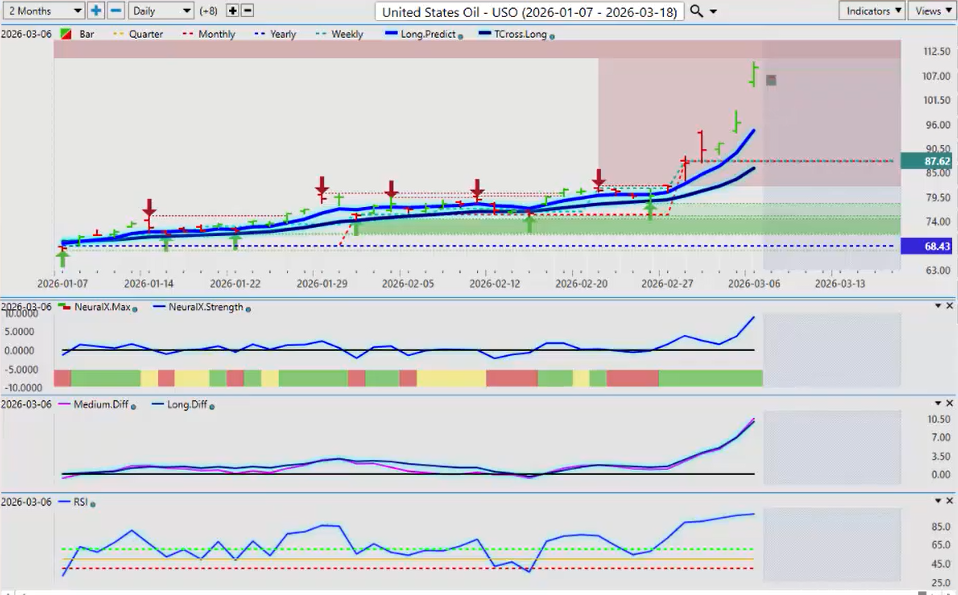Open the 2 Months time range dropdown
Image resolution: width=958 pixels, height=595 pixels.
pyautogui.click(x=43, y=10)
